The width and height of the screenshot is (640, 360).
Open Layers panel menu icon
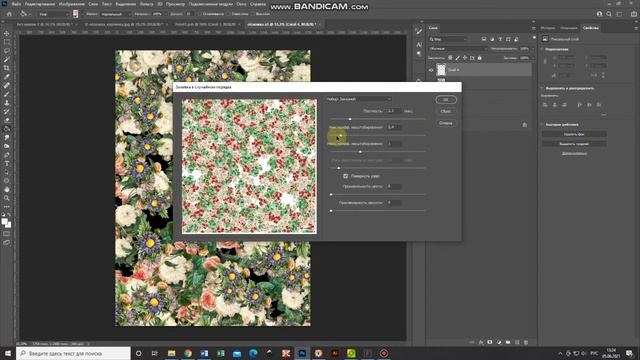pos(533,28)
